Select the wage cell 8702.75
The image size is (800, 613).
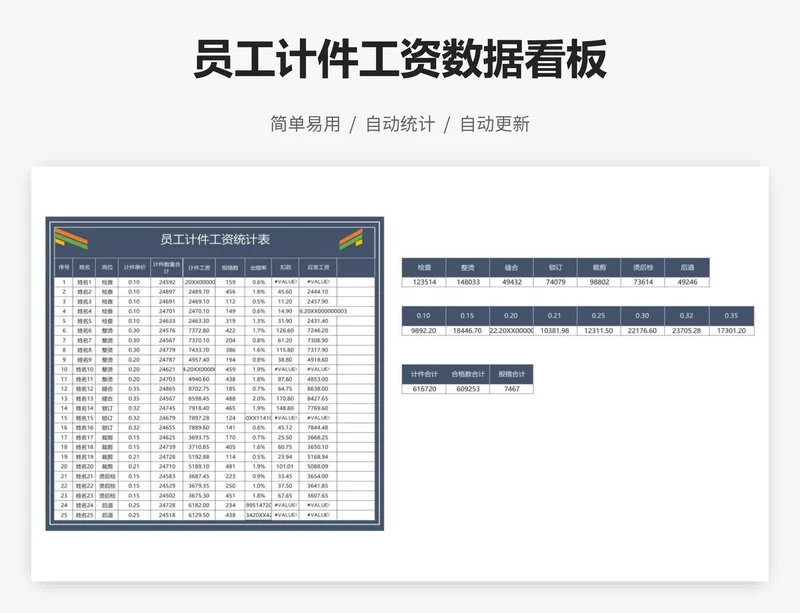click(199, 389)
